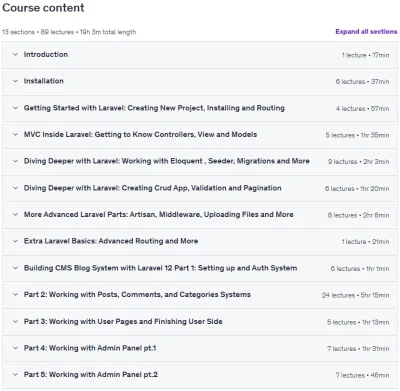Open Part 3 User Pages section
The height and width of the screenshot is (391, 400).
pyautogui.click(x=200, y=322)
